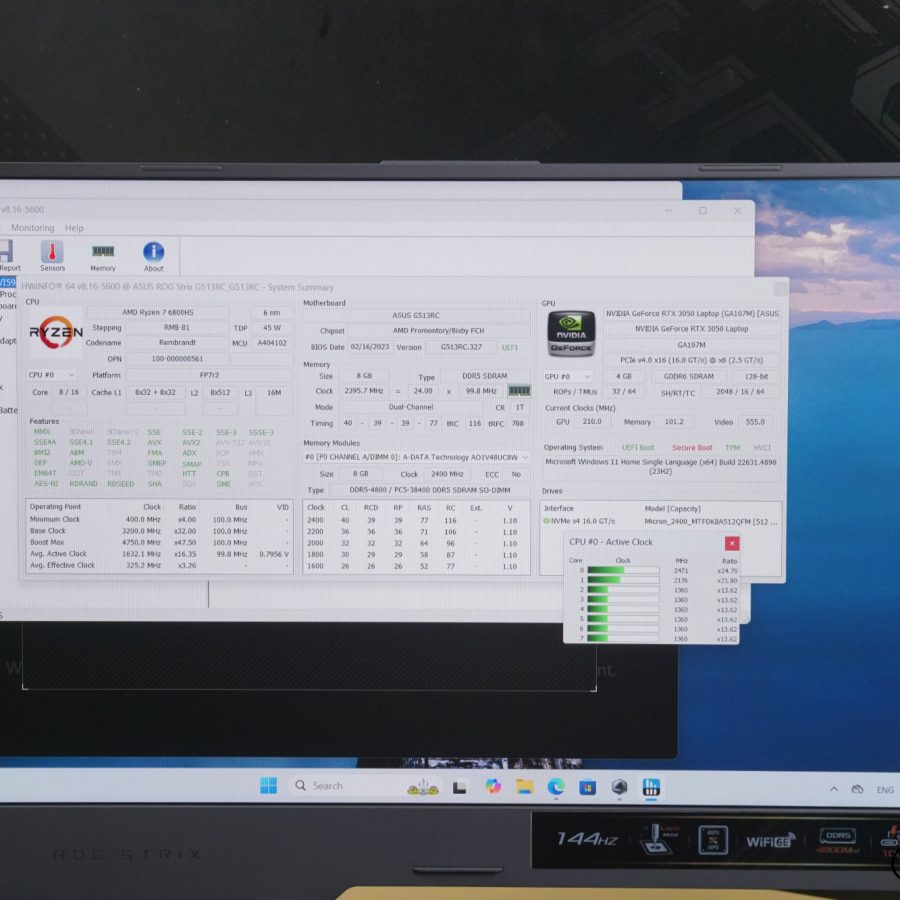Click the 'TPM' status label
Viewport: 900px width, 900px height.
(732, 448)
